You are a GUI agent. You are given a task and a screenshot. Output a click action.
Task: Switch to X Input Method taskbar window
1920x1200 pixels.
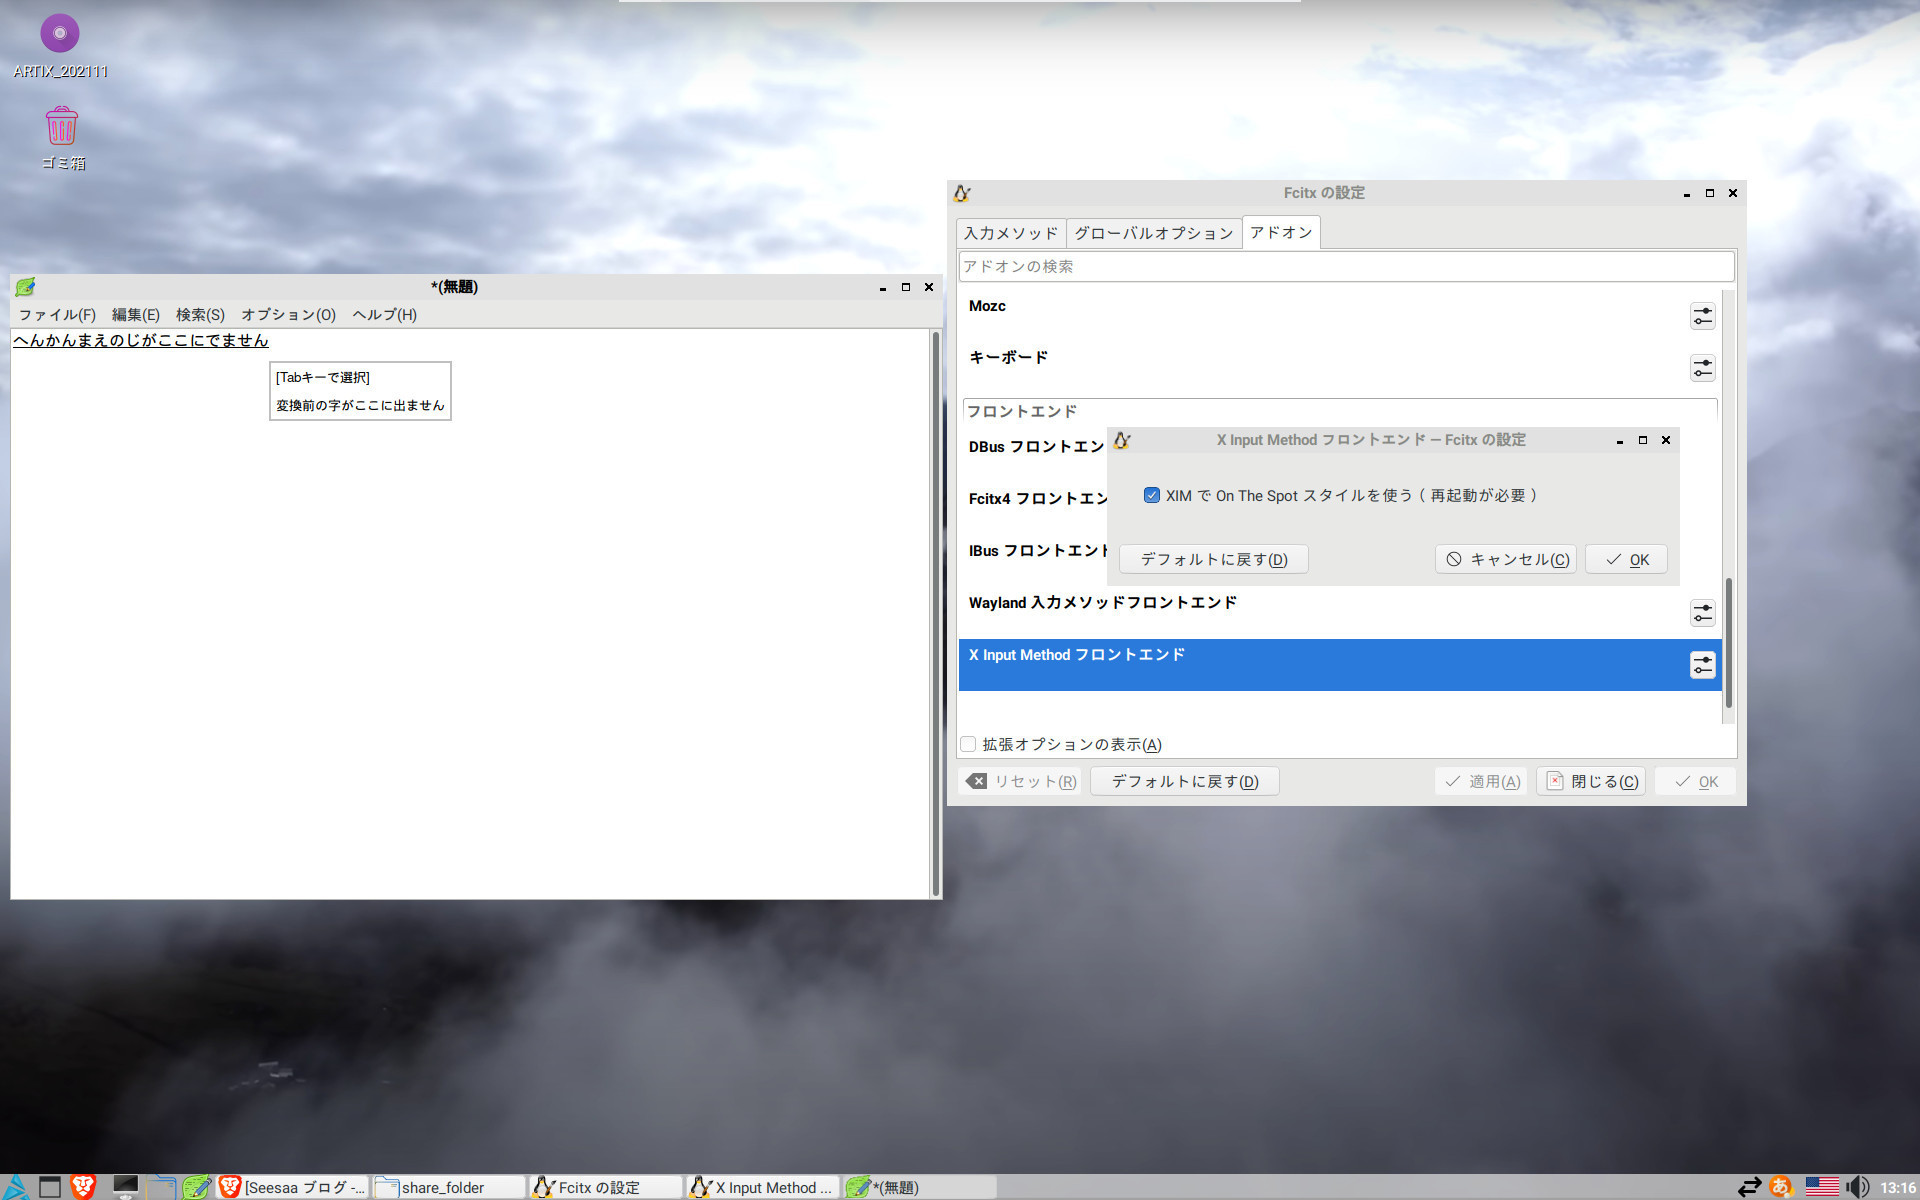762,1187
